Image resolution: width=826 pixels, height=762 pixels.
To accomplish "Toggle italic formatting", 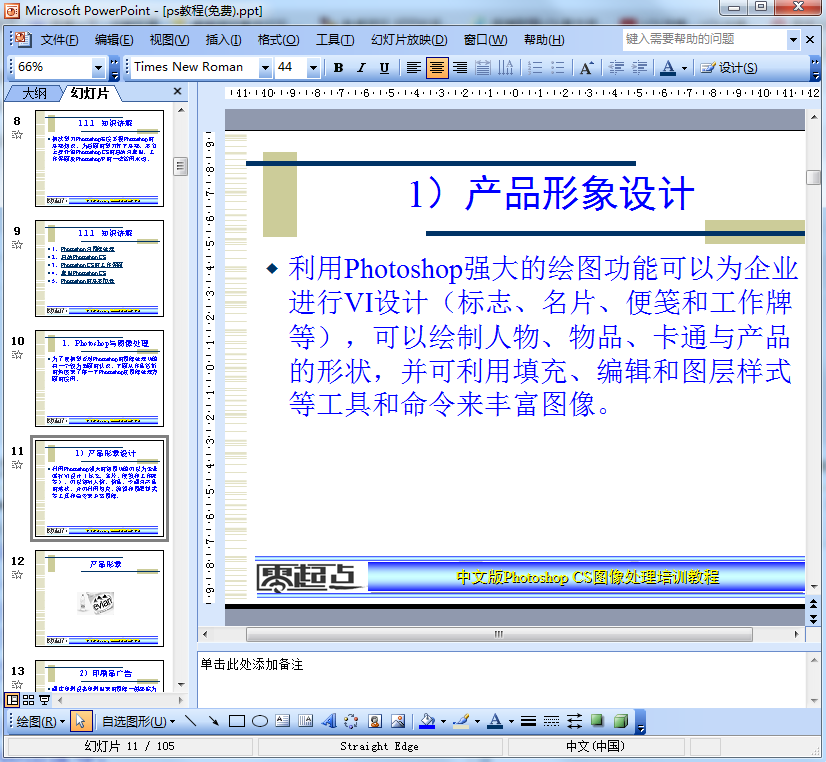I will [x=360, y=67].
